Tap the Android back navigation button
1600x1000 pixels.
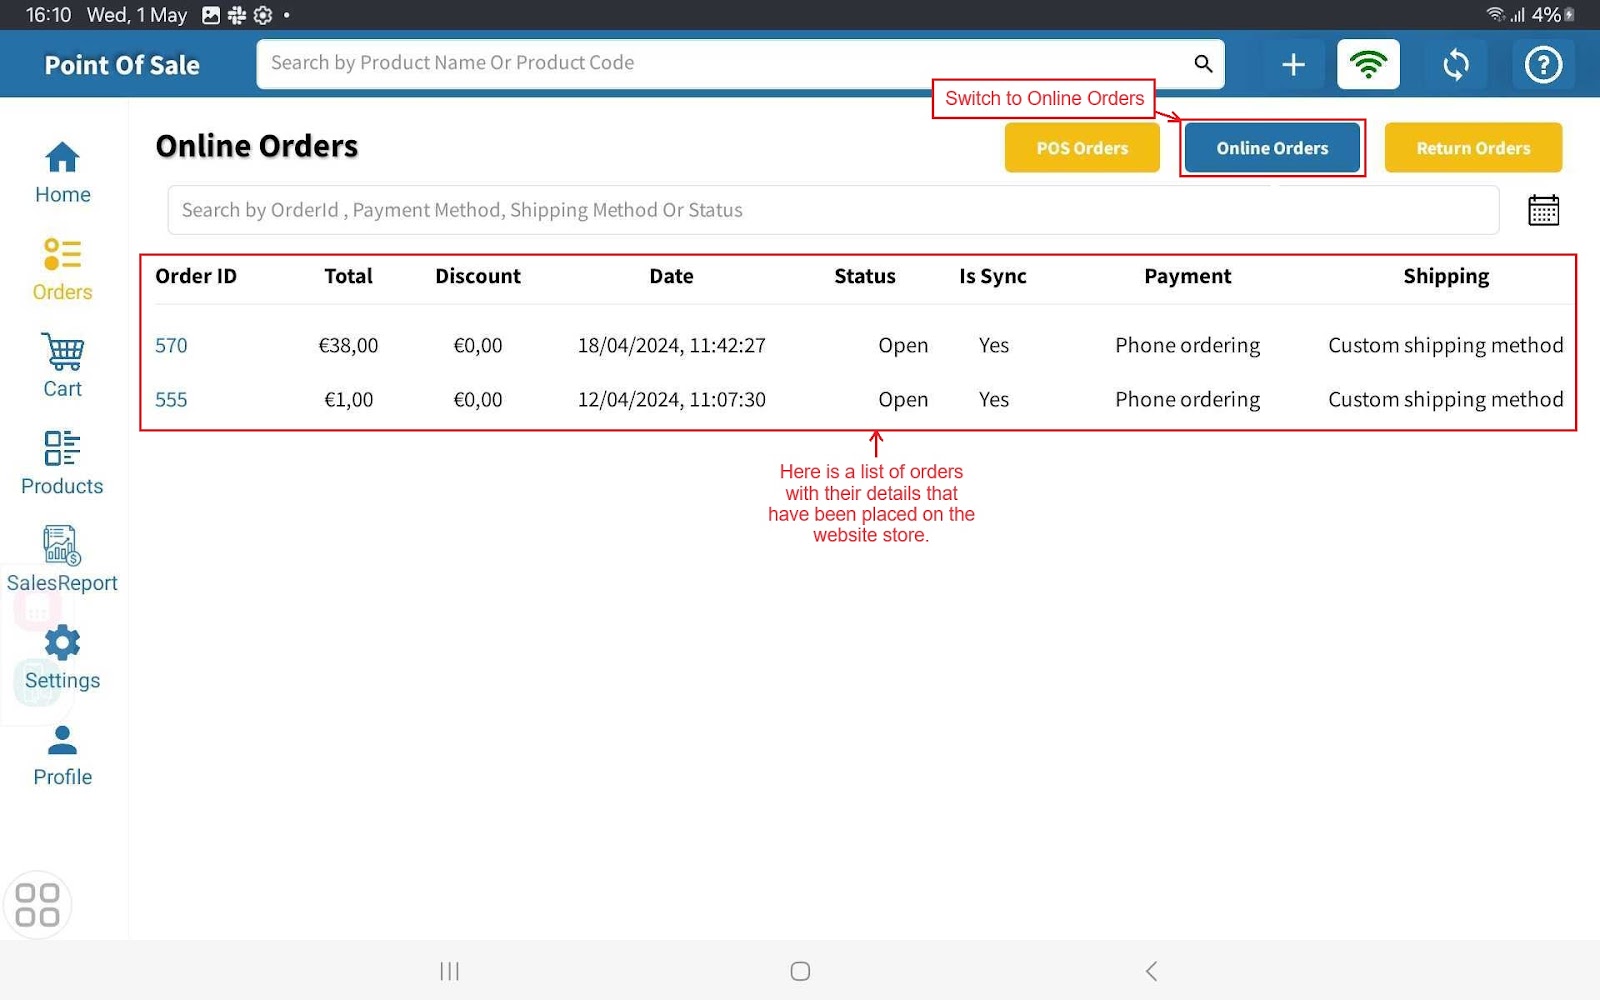coord(1151,971)
